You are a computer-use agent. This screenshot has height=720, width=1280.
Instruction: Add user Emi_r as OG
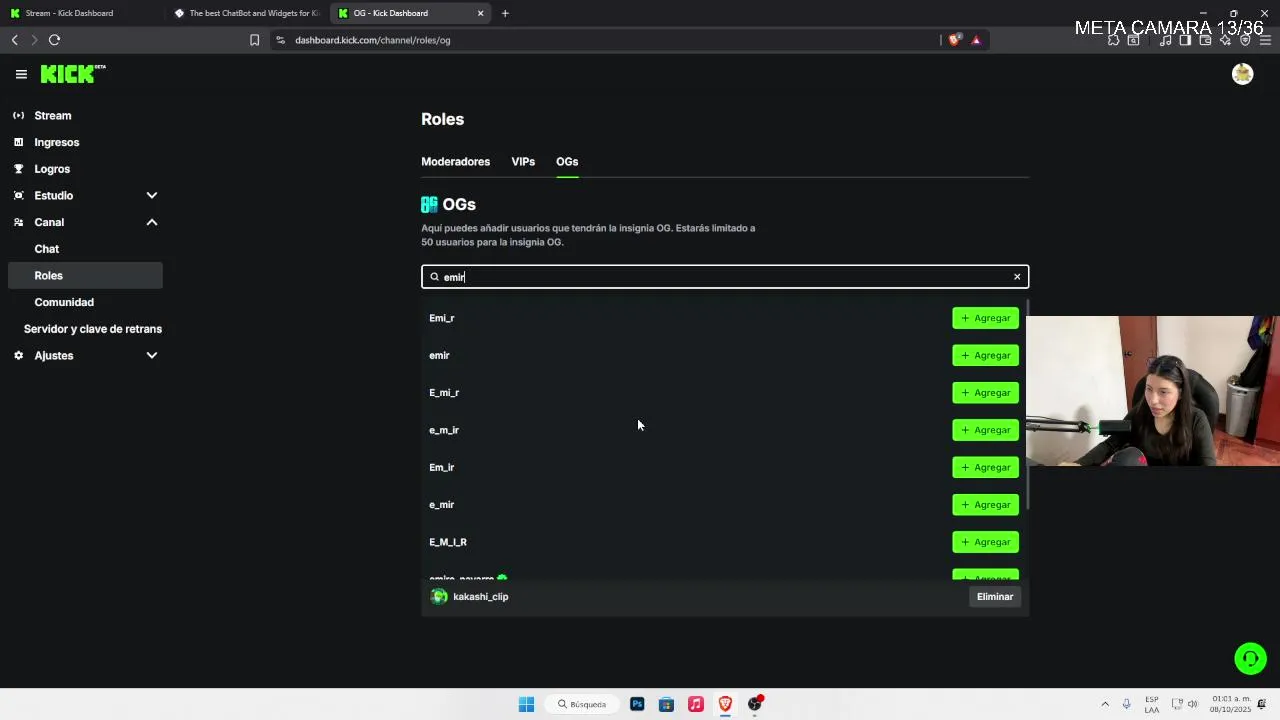pyautogui.click(x=985, y=318)
